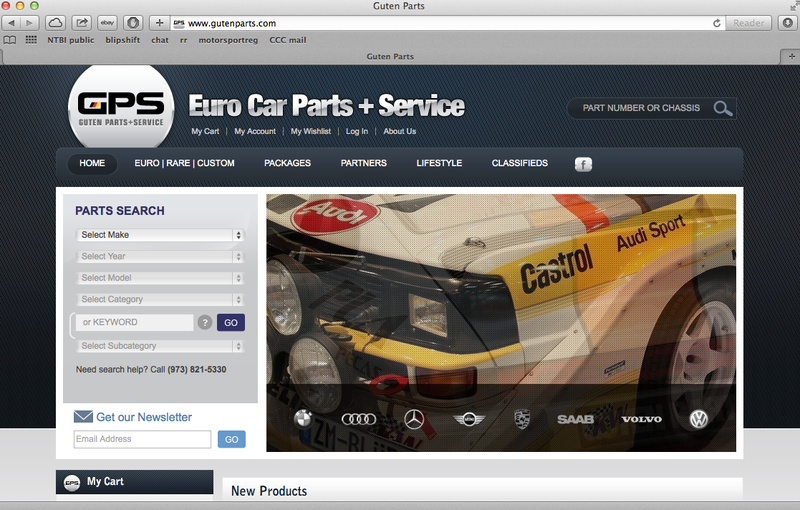The height and width of the screenshot is (510, 800).
Task: Click the keyword help question mark
Action: click(x=205, y=322)
